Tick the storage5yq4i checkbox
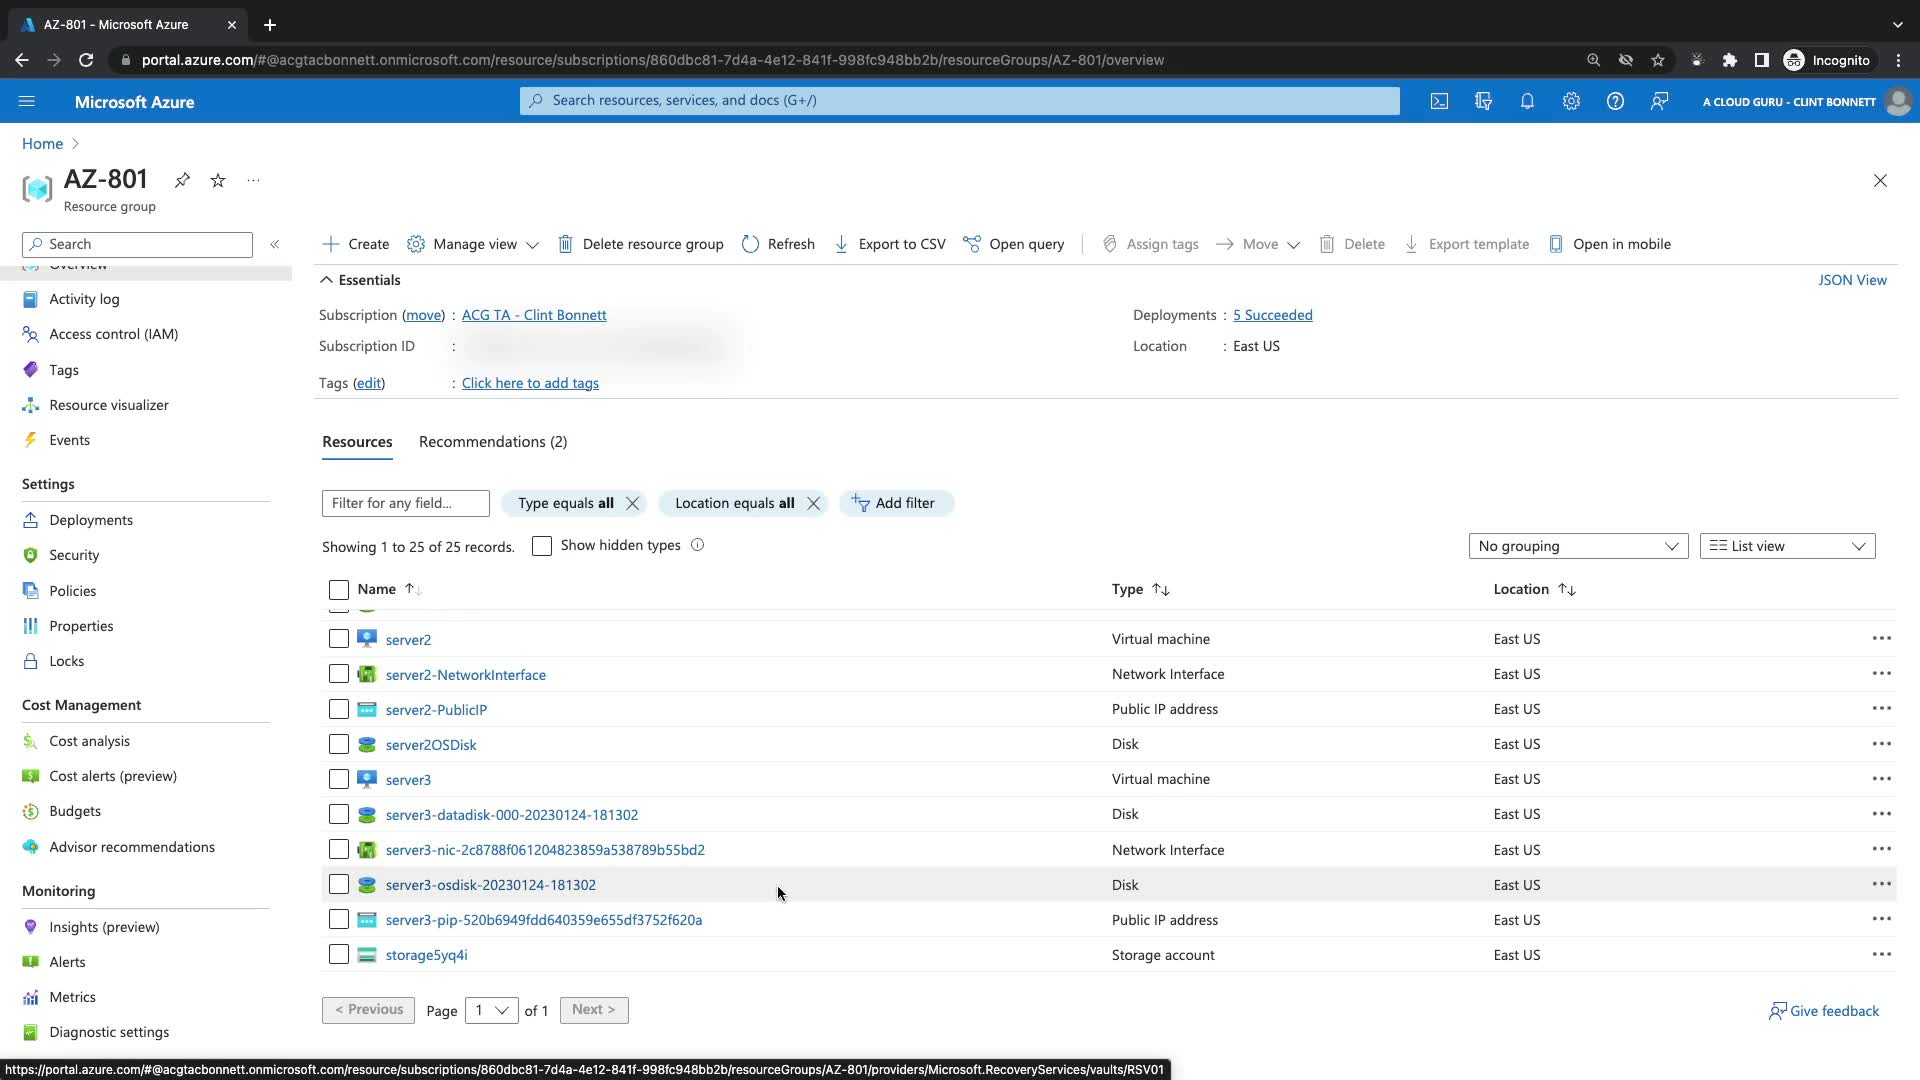Screen dimensions: 1920x1080 339,955
